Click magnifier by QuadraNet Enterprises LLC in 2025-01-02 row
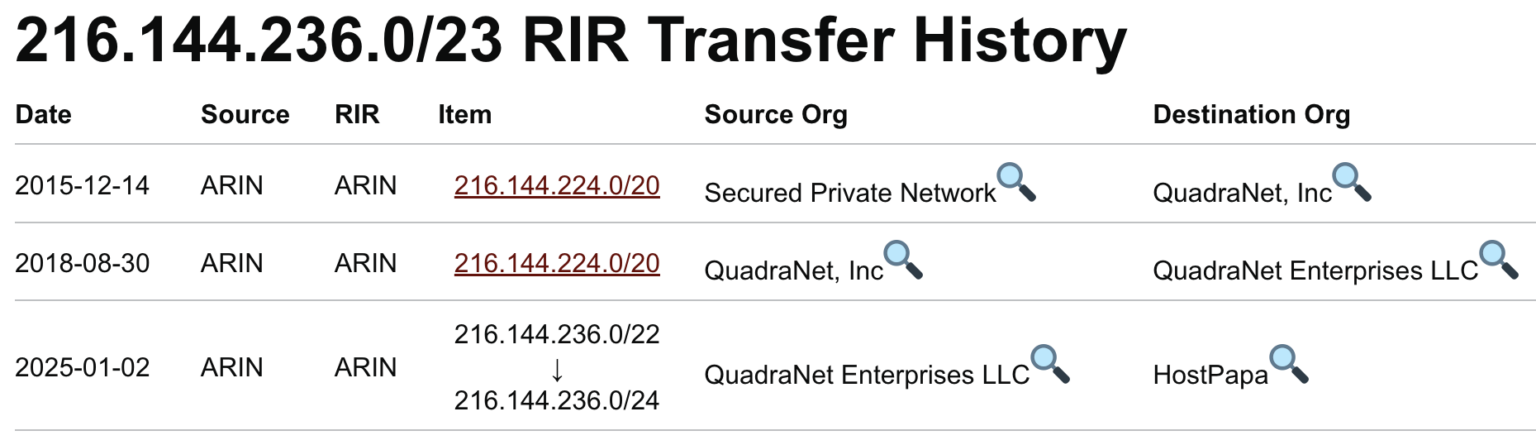The image size is (1536, 445). coord(1051,365)
